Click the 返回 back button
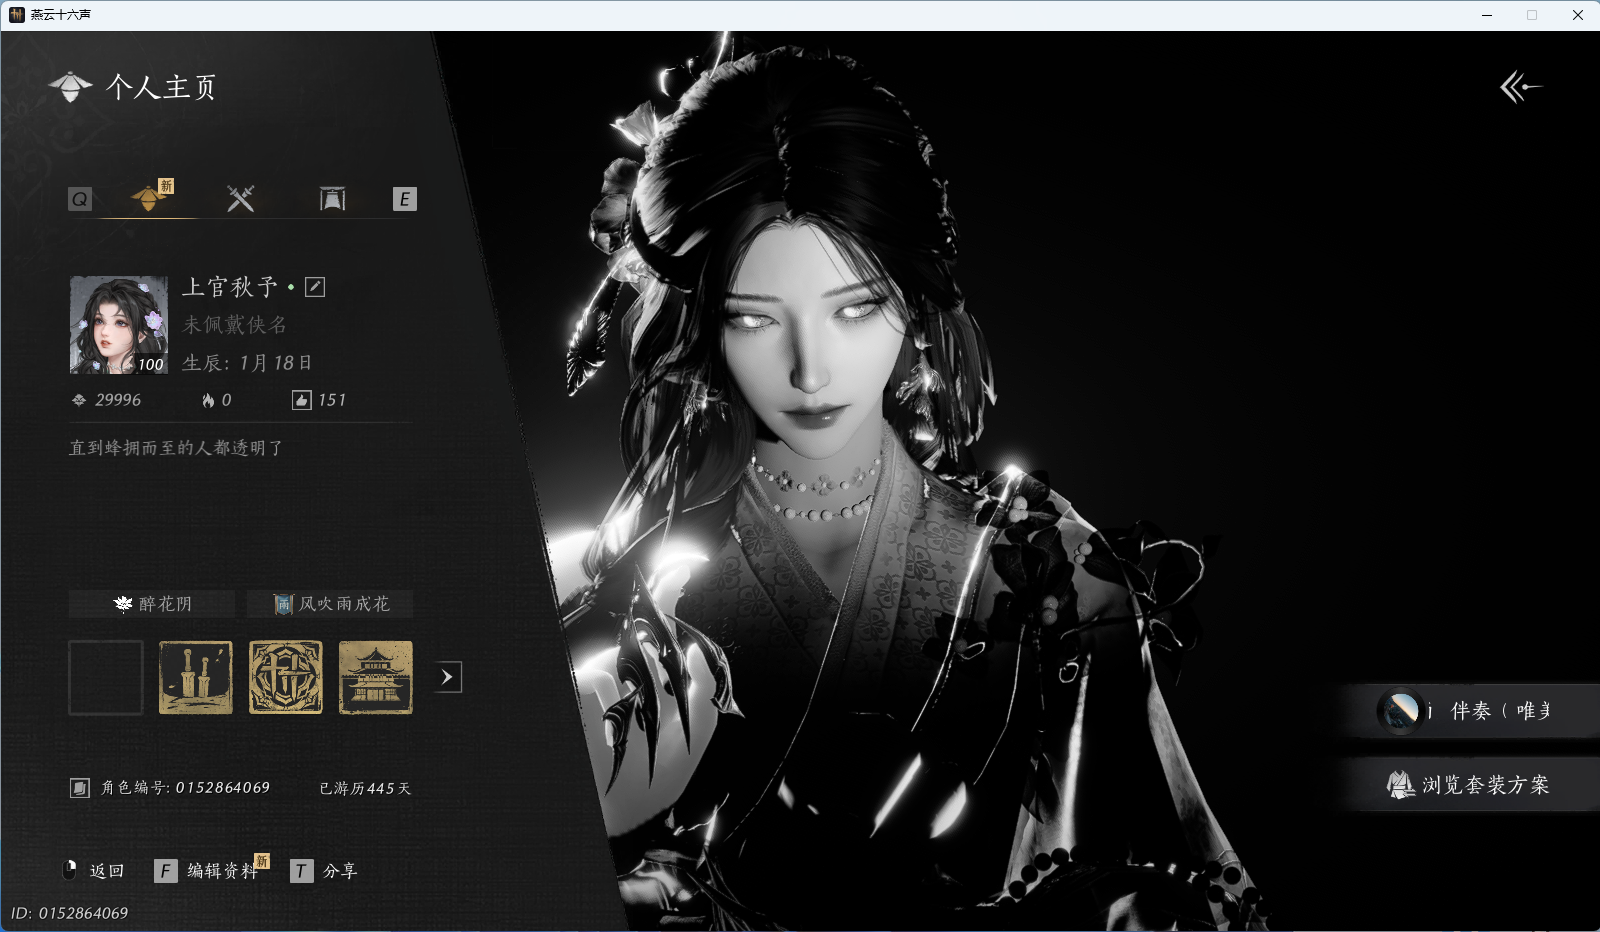 [x=93, y=871]
